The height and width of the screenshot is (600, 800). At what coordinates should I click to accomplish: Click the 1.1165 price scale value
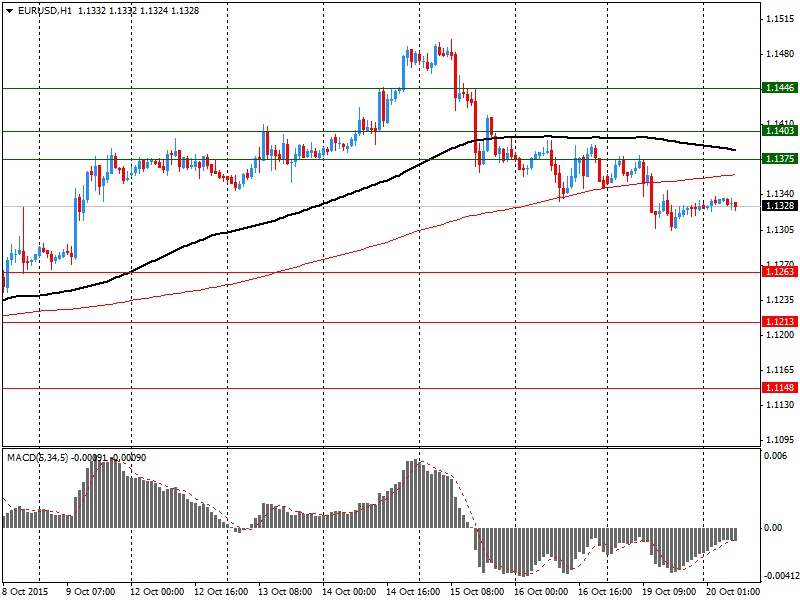780,370
